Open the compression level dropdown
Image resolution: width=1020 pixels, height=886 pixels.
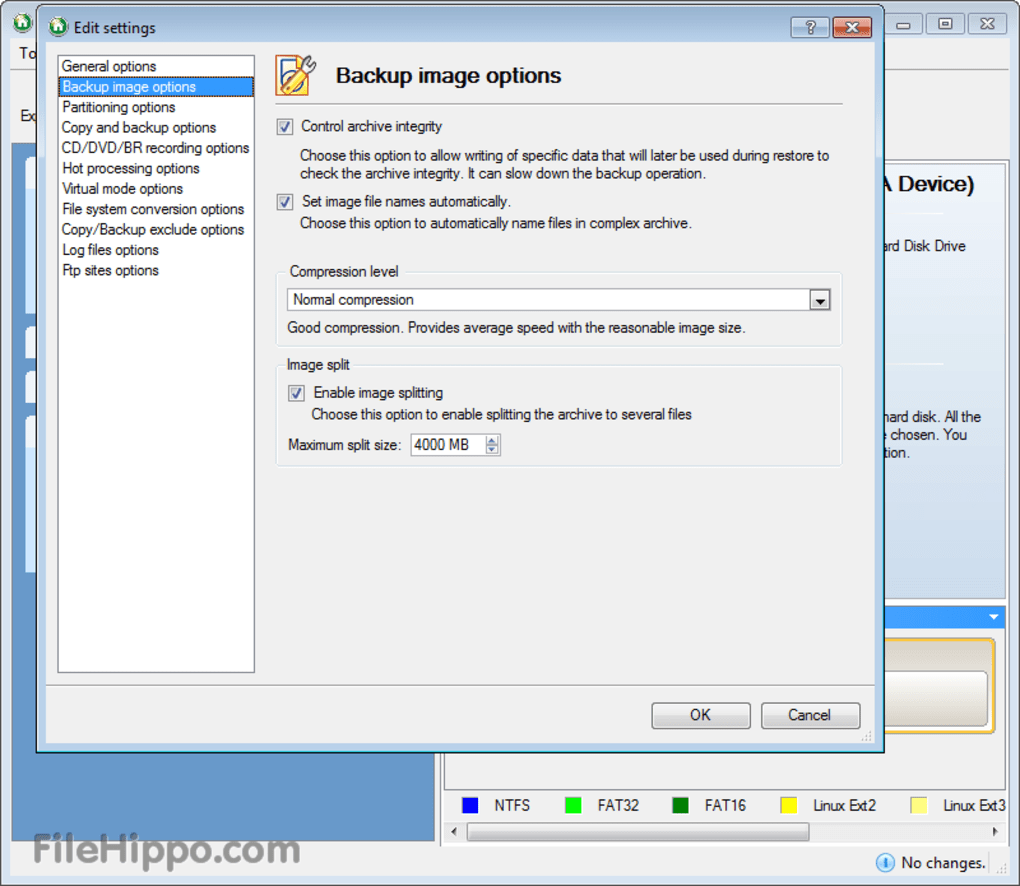(x=820, y=299)
